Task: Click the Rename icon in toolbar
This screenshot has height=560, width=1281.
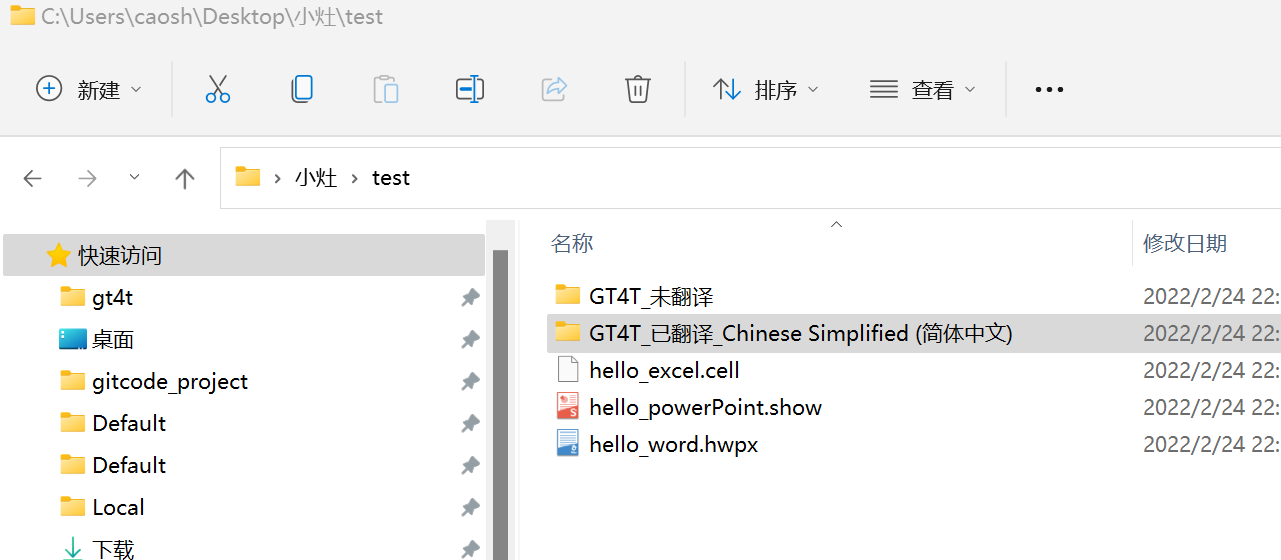Action: 469,89
